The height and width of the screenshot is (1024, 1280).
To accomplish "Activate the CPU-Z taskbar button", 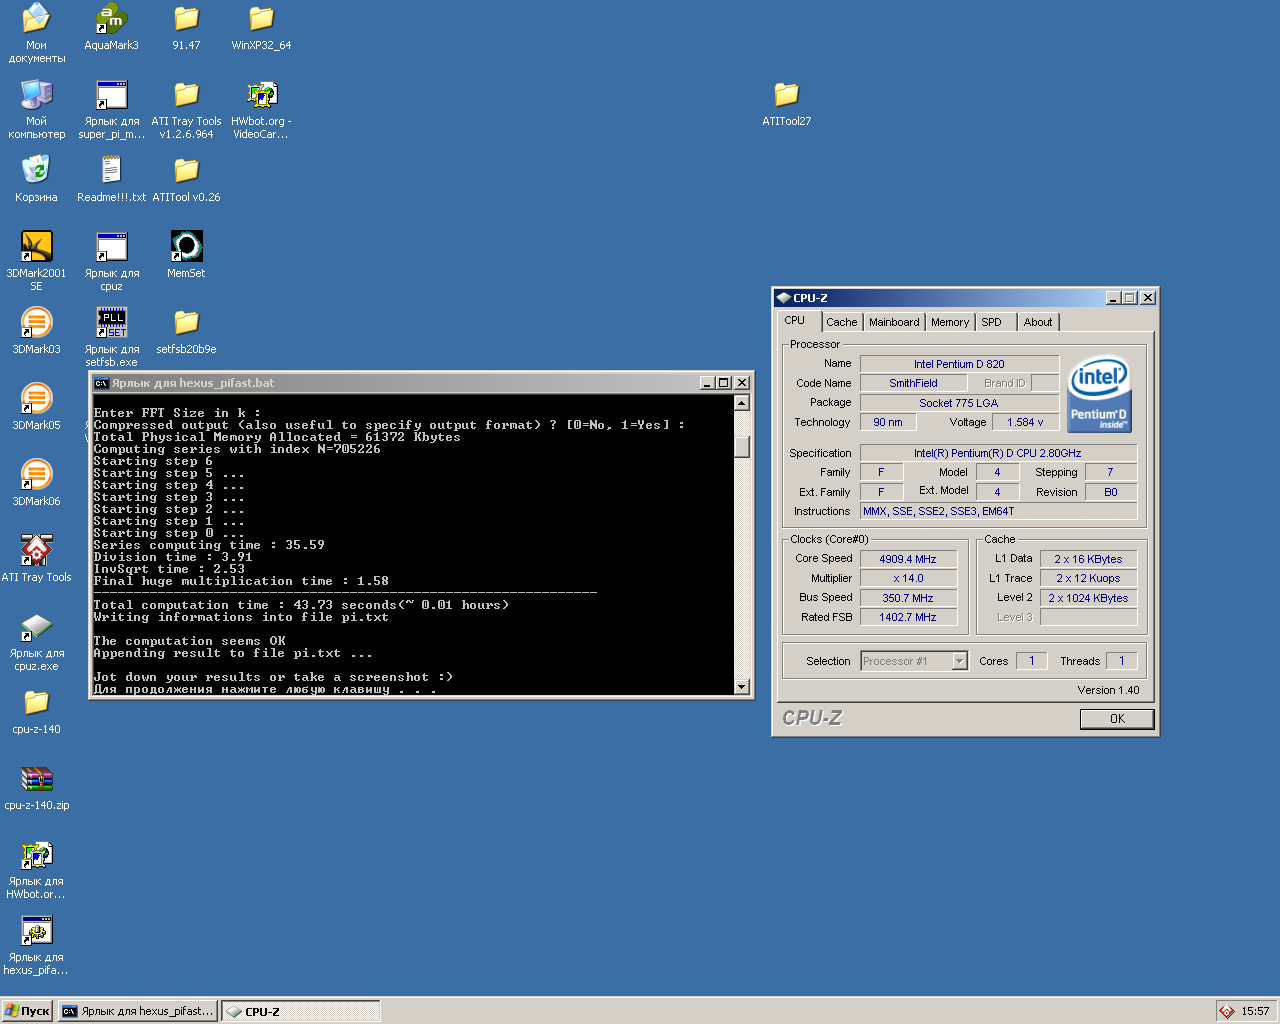I will (x=301, y=1011).
